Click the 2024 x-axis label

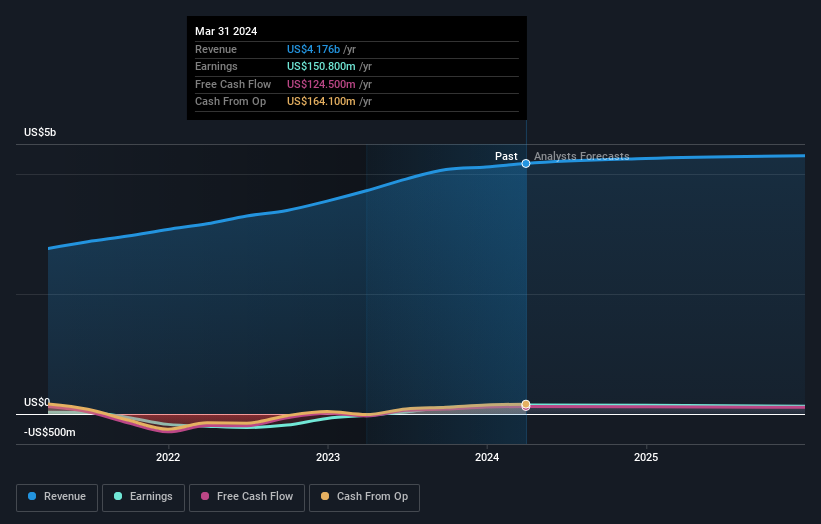[487, 457]
